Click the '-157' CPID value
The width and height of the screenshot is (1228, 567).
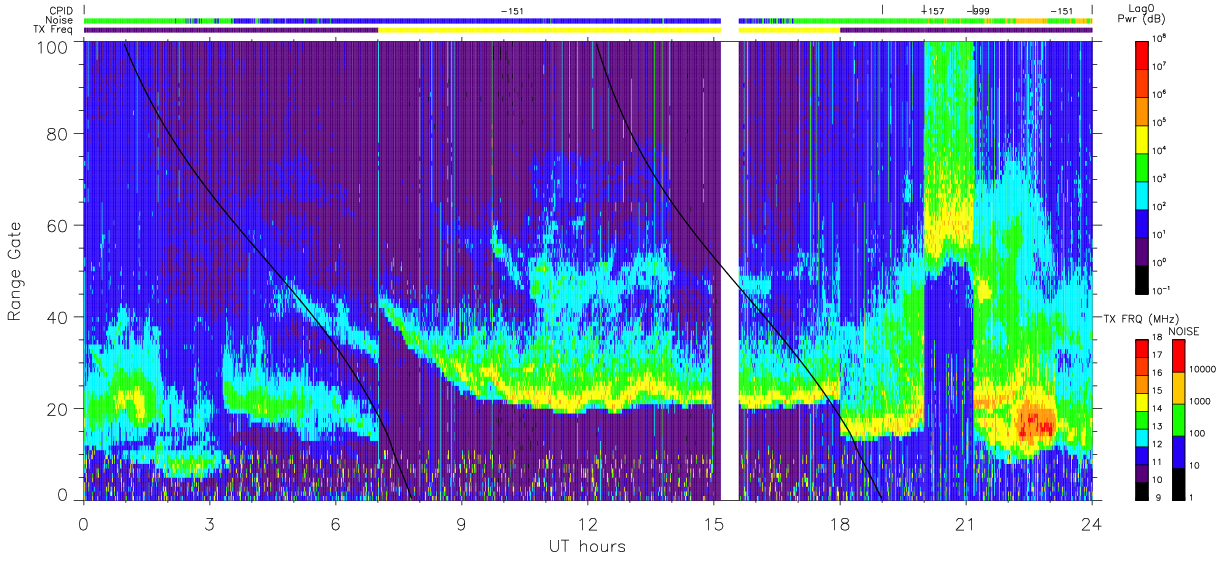point(932,11)
